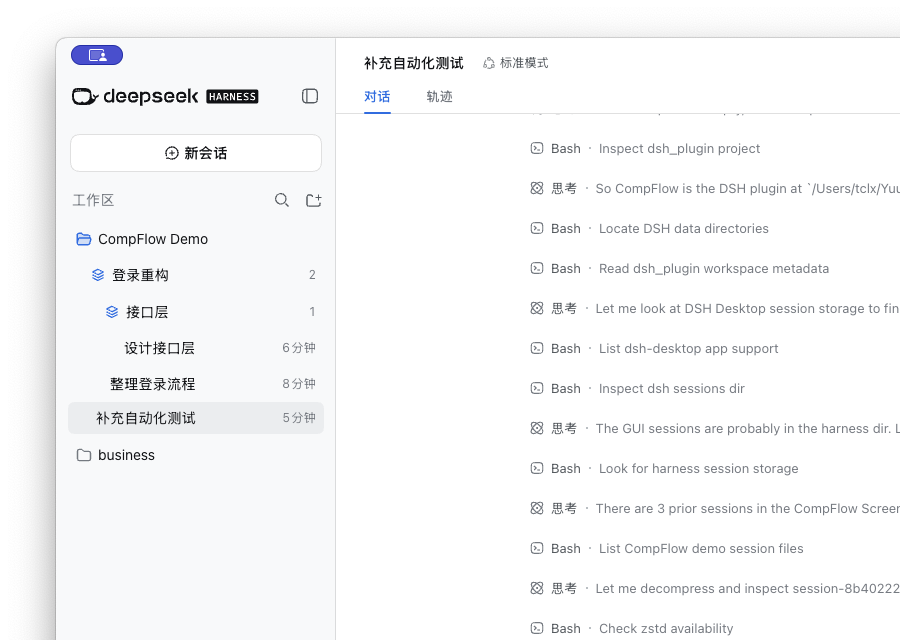This screenshot has width=900, height=640.
Task: Click the workspace search magnifier icon
Action: [282, 200]
